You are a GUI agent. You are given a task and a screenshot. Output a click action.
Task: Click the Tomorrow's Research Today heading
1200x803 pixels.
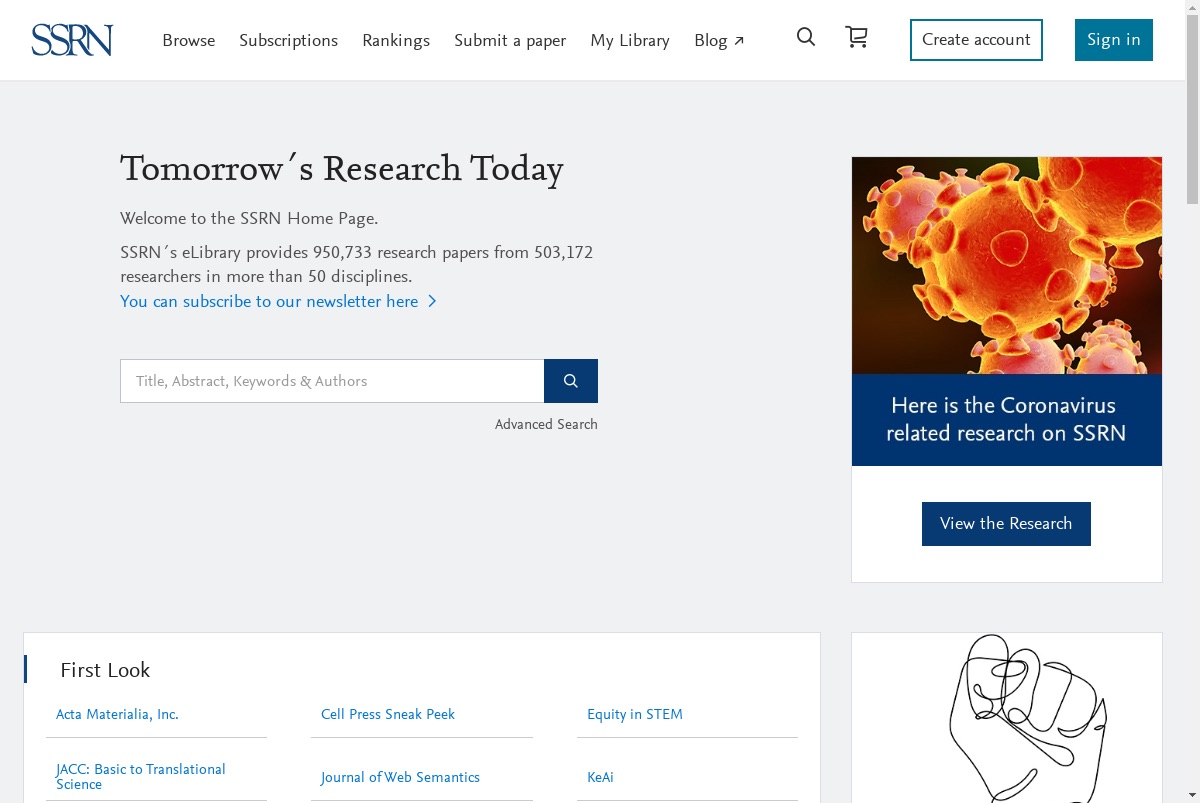[342, 169]
